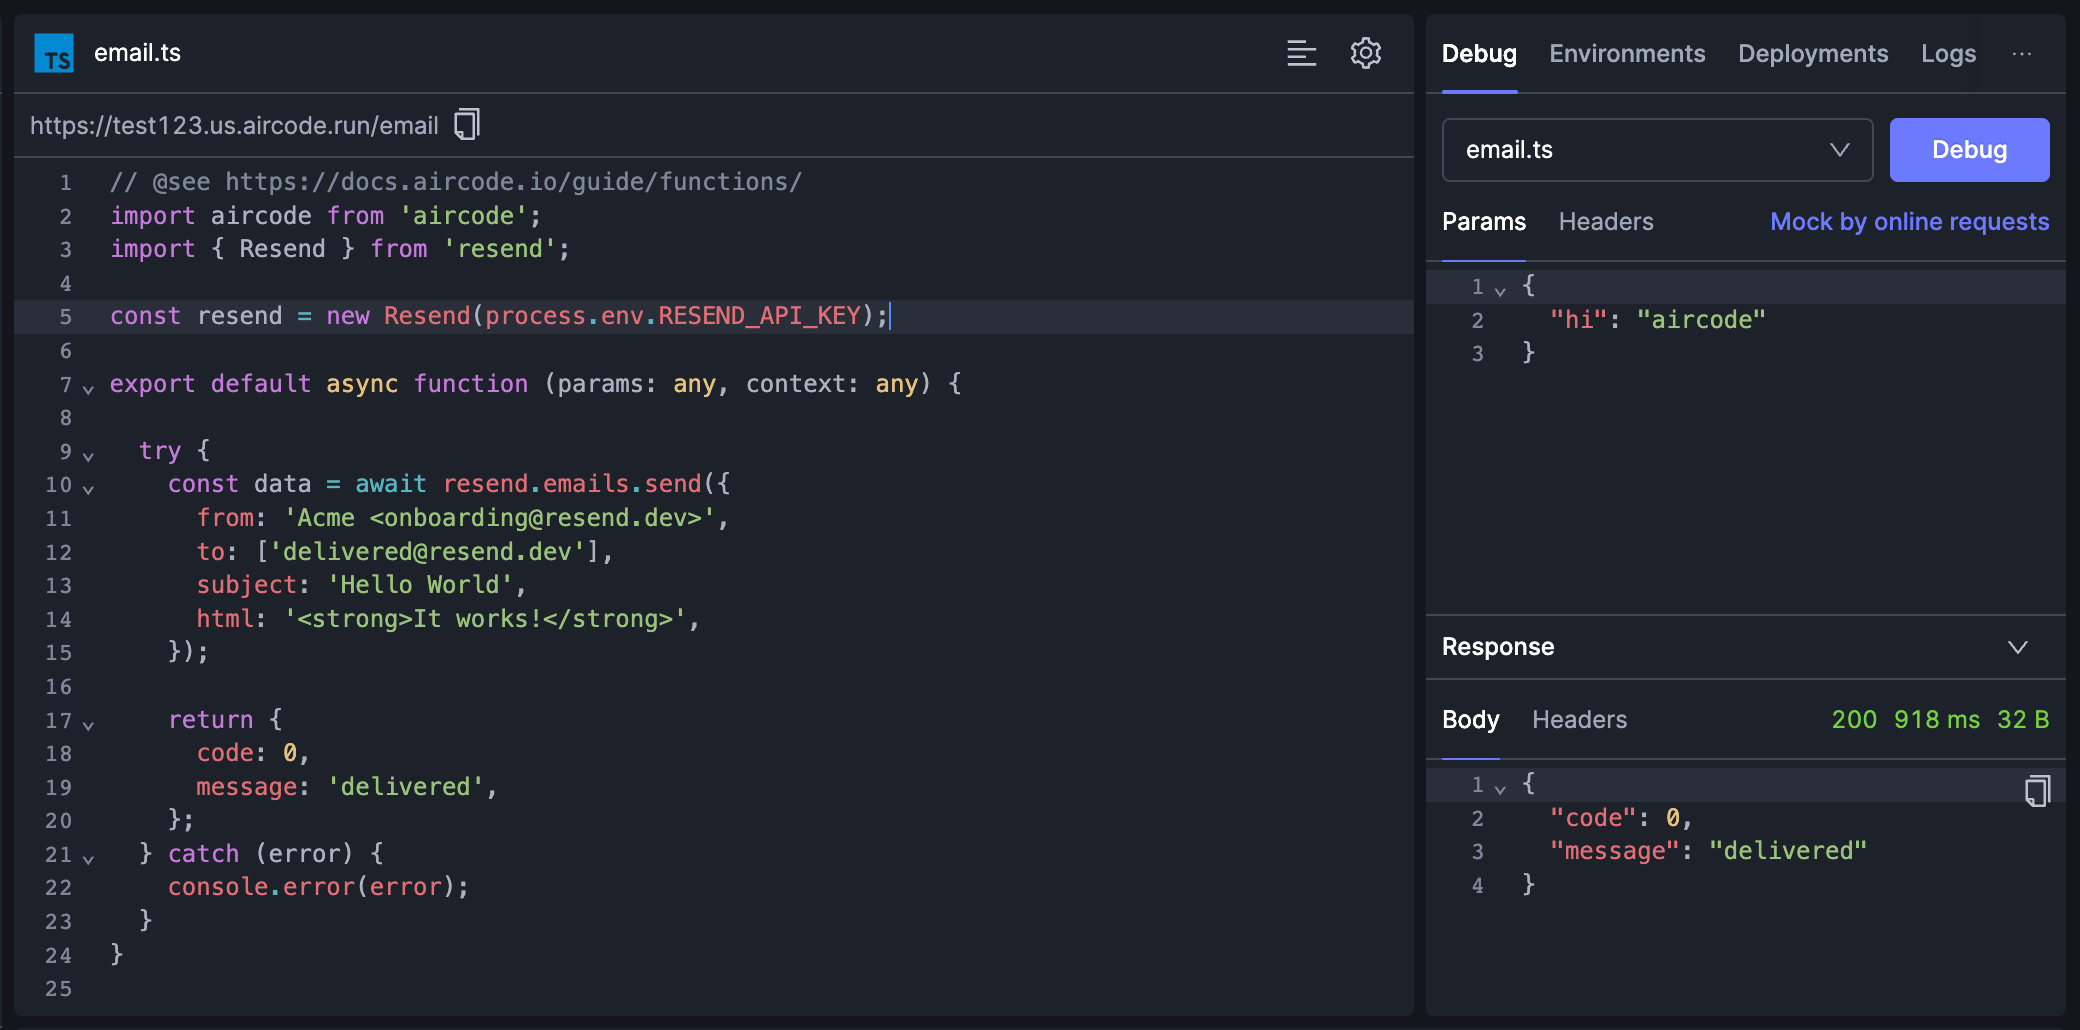
Task: Open the more options ellipsis menu
Action: 2022,54
